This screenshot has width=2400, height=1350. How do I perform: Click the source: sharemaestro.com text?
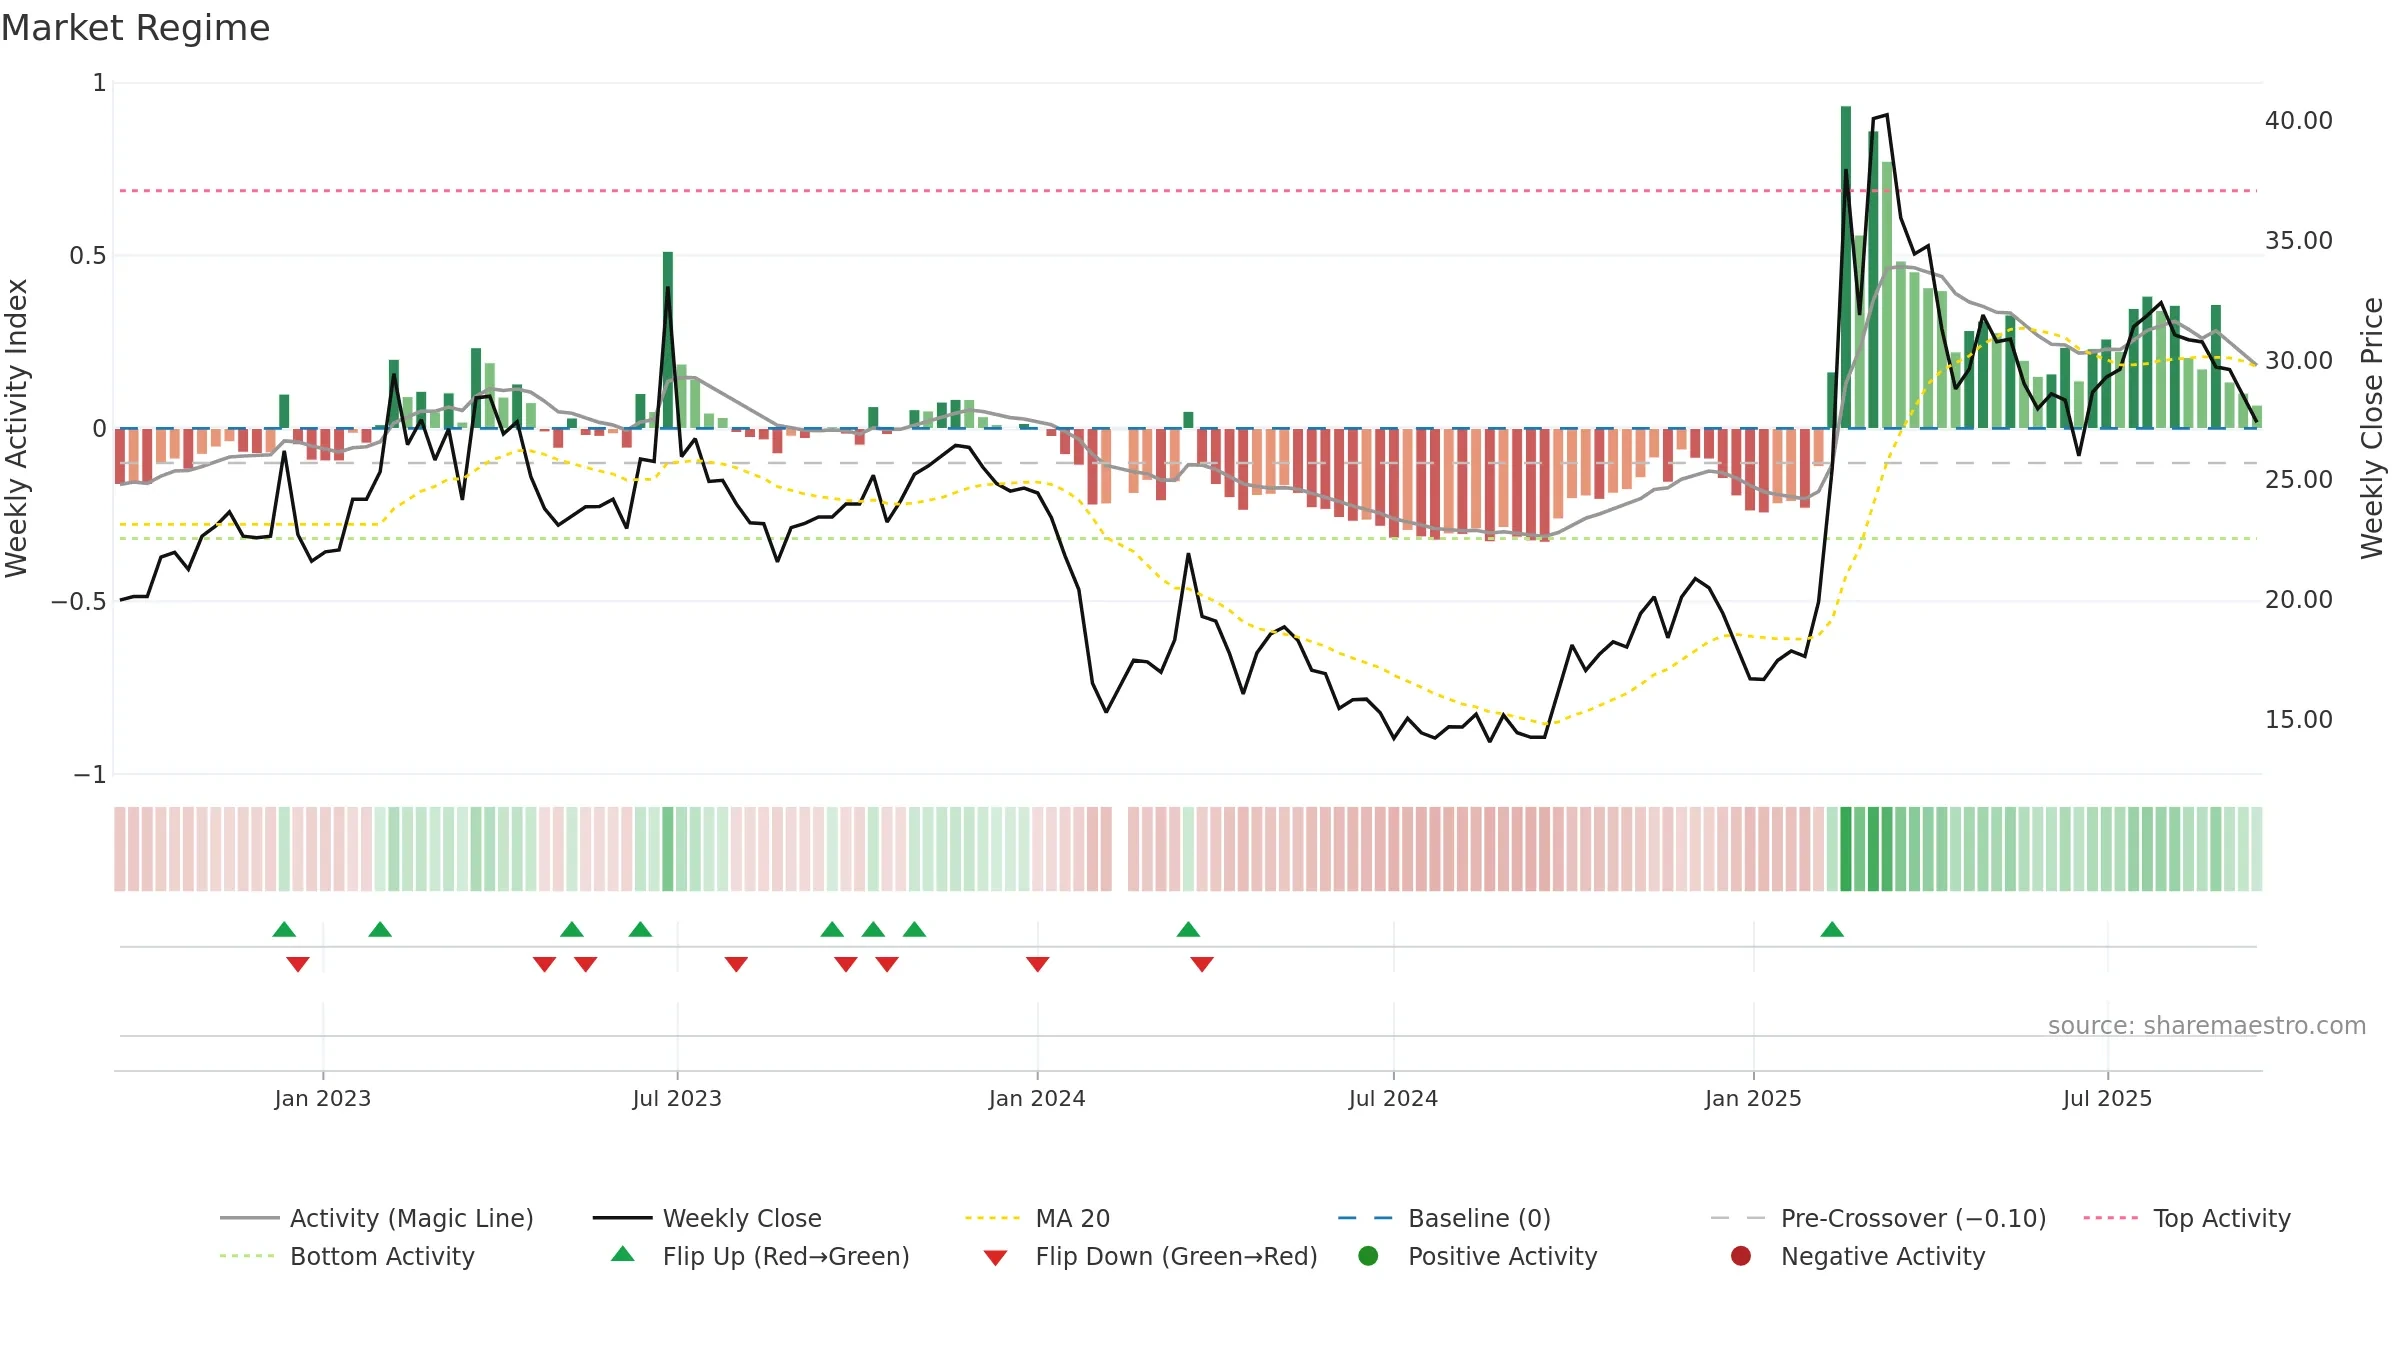(2207, 1025)
